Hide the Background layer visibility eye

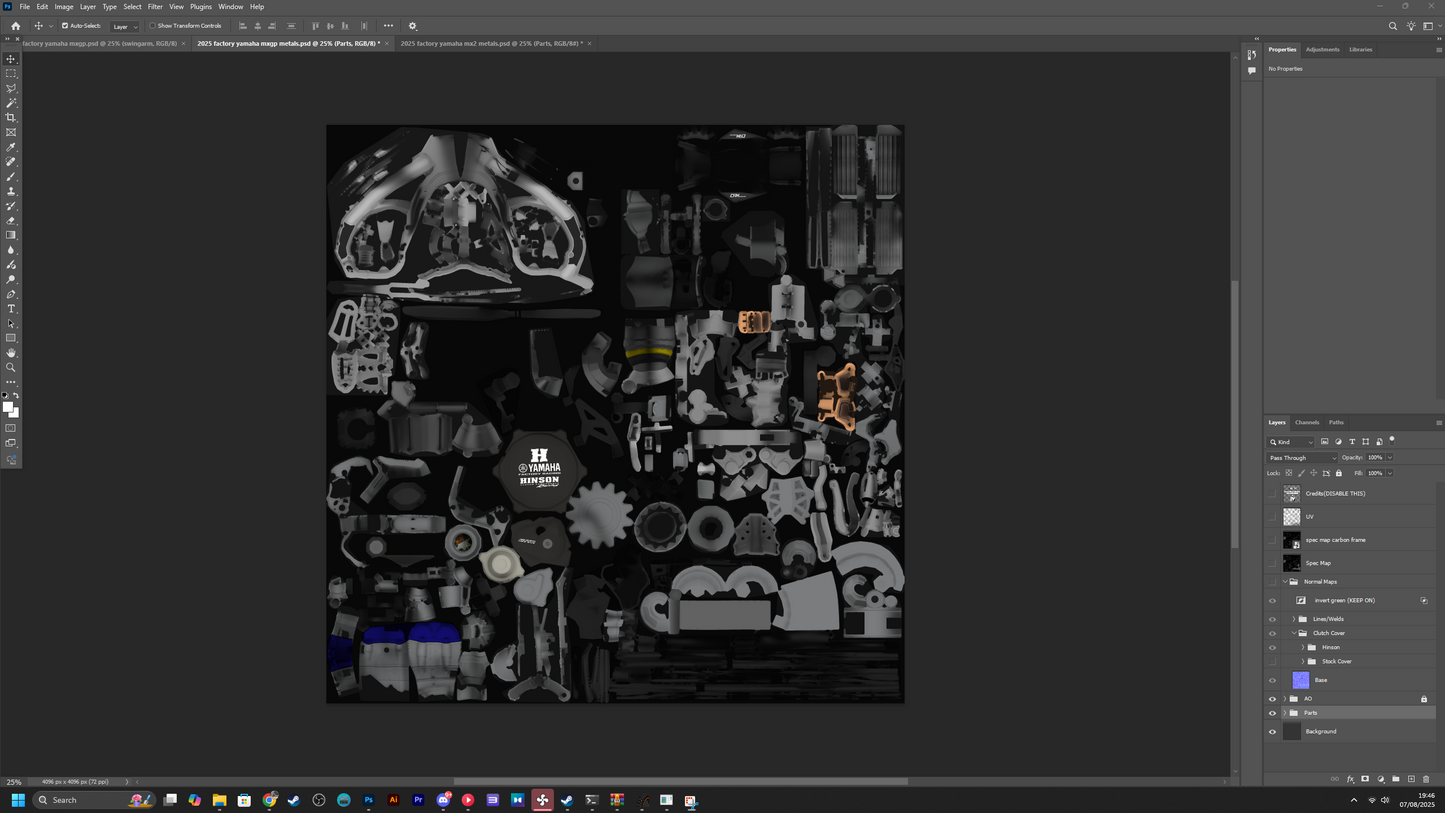pyautogui.click(x=1272, y=732)
